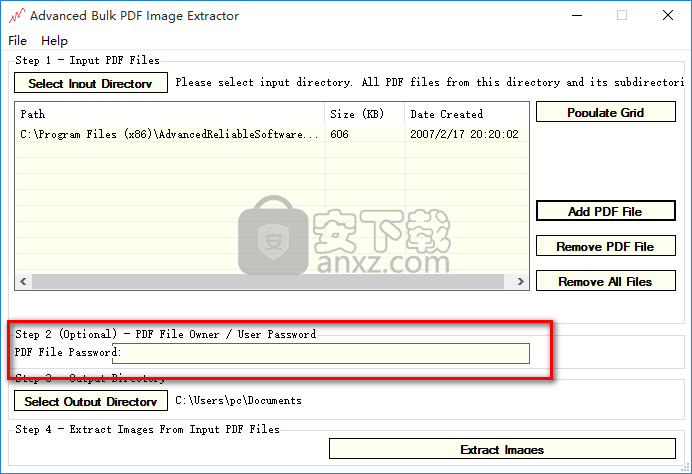Click the application icon in title bar
Image resolution: width=692 pixels, height=474 pixels.
[17, 15]
